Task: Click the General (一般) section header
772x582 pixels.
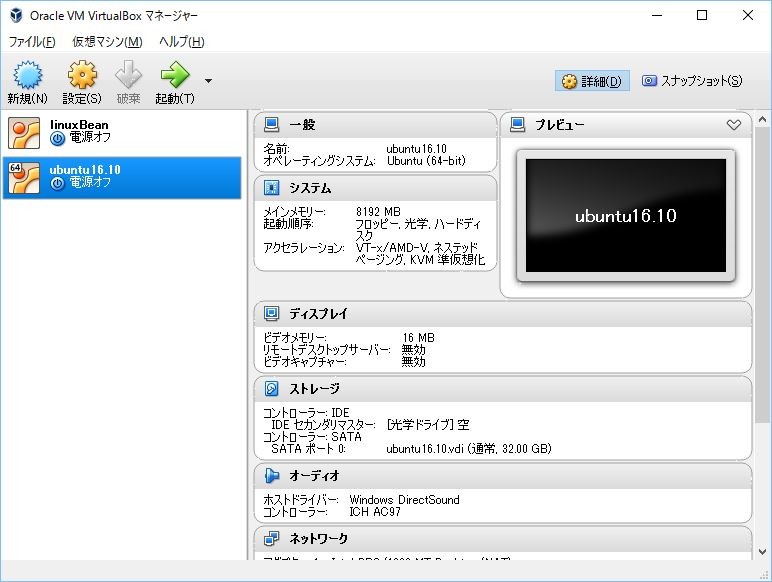Action: [301, 125]
